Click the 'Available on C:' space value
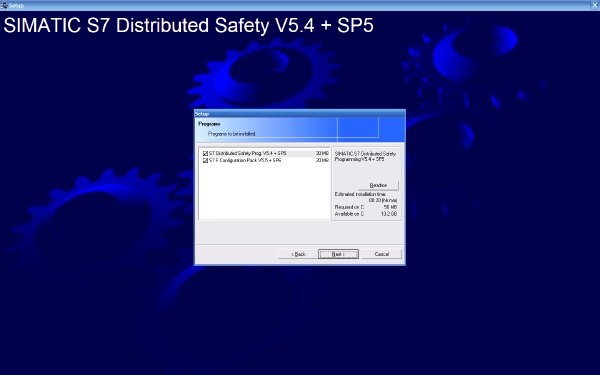The image size is (600, 375). click(389, 214)
